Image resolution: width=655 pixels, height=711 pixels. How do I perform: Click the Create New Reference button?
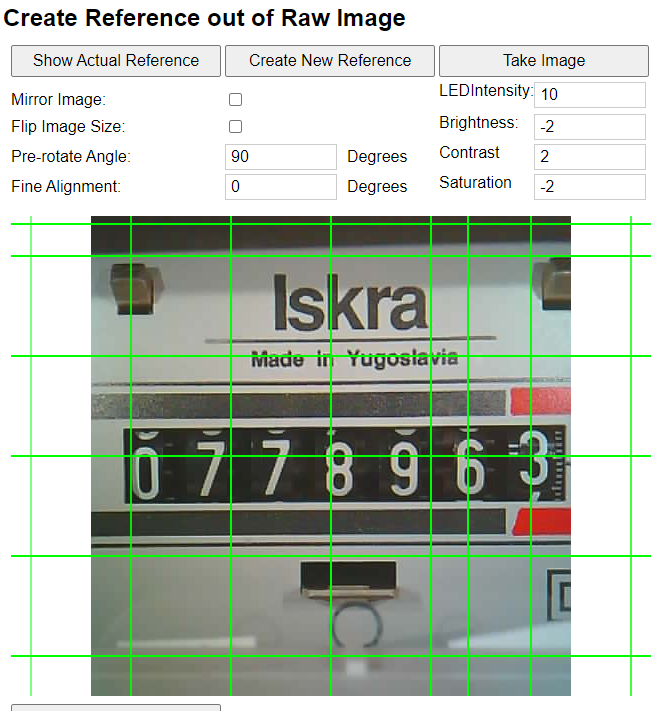330,61
